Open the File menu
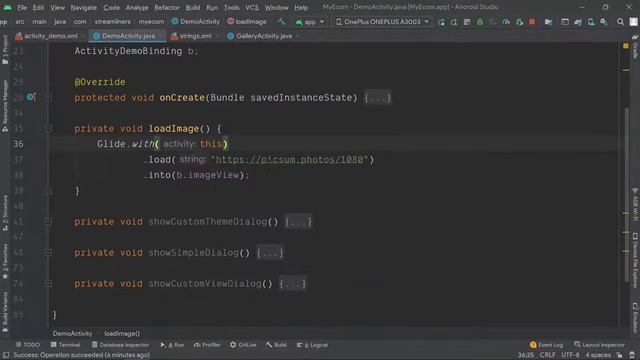Image resolution: width=640 pixels, height=360 pixels. point(22,7)
